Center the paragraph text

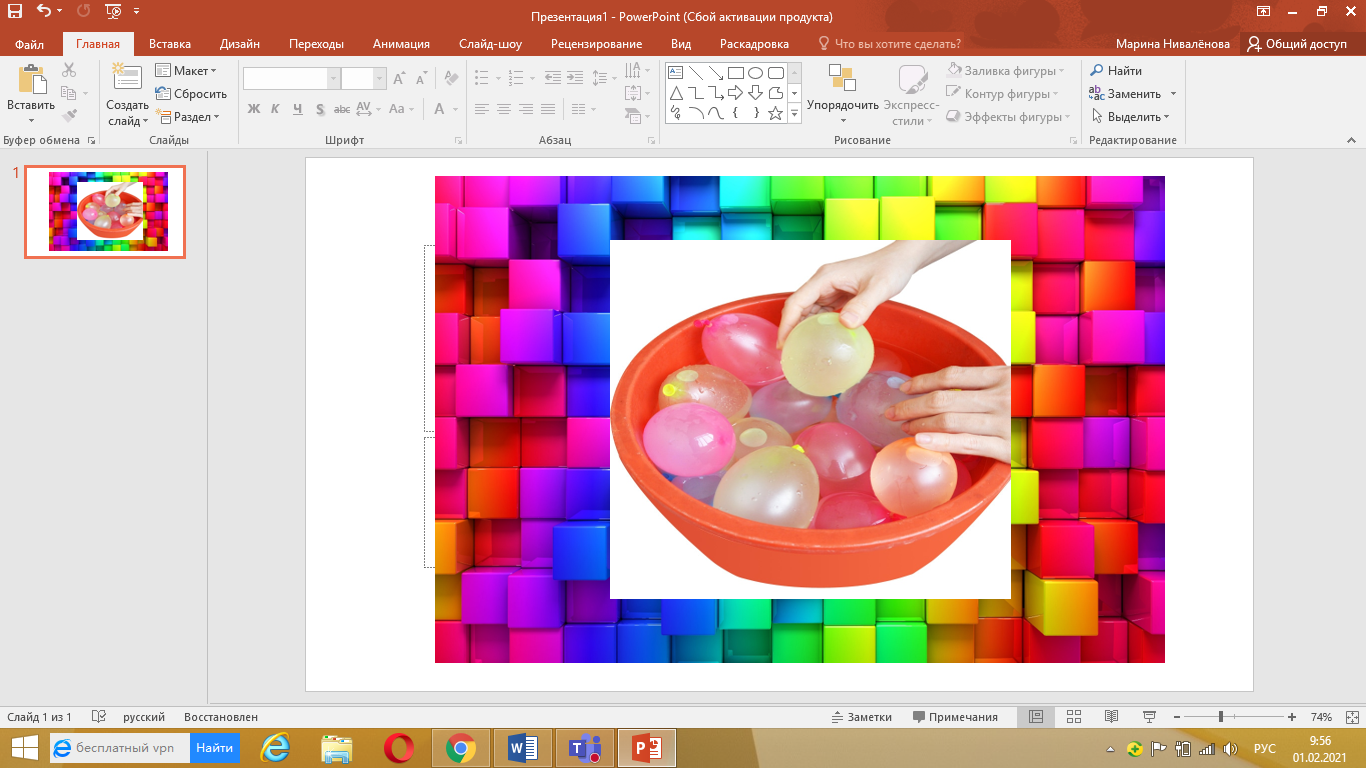point(504,109)
